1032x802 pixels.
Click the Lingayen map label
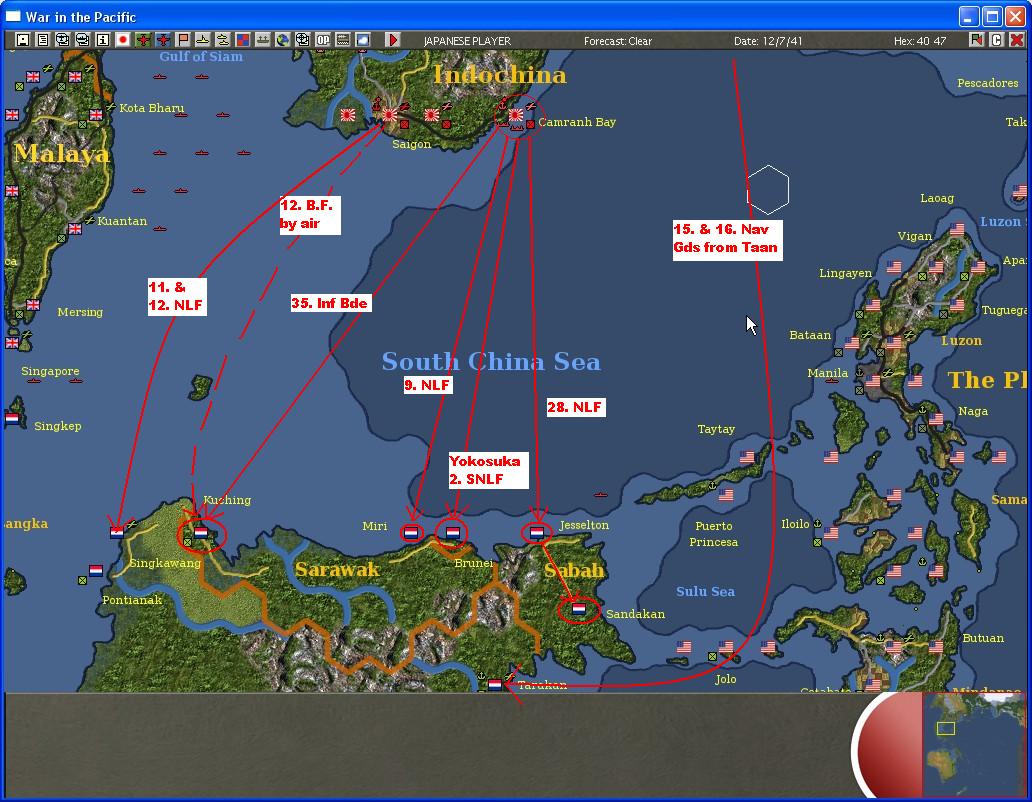click(845, 273)
